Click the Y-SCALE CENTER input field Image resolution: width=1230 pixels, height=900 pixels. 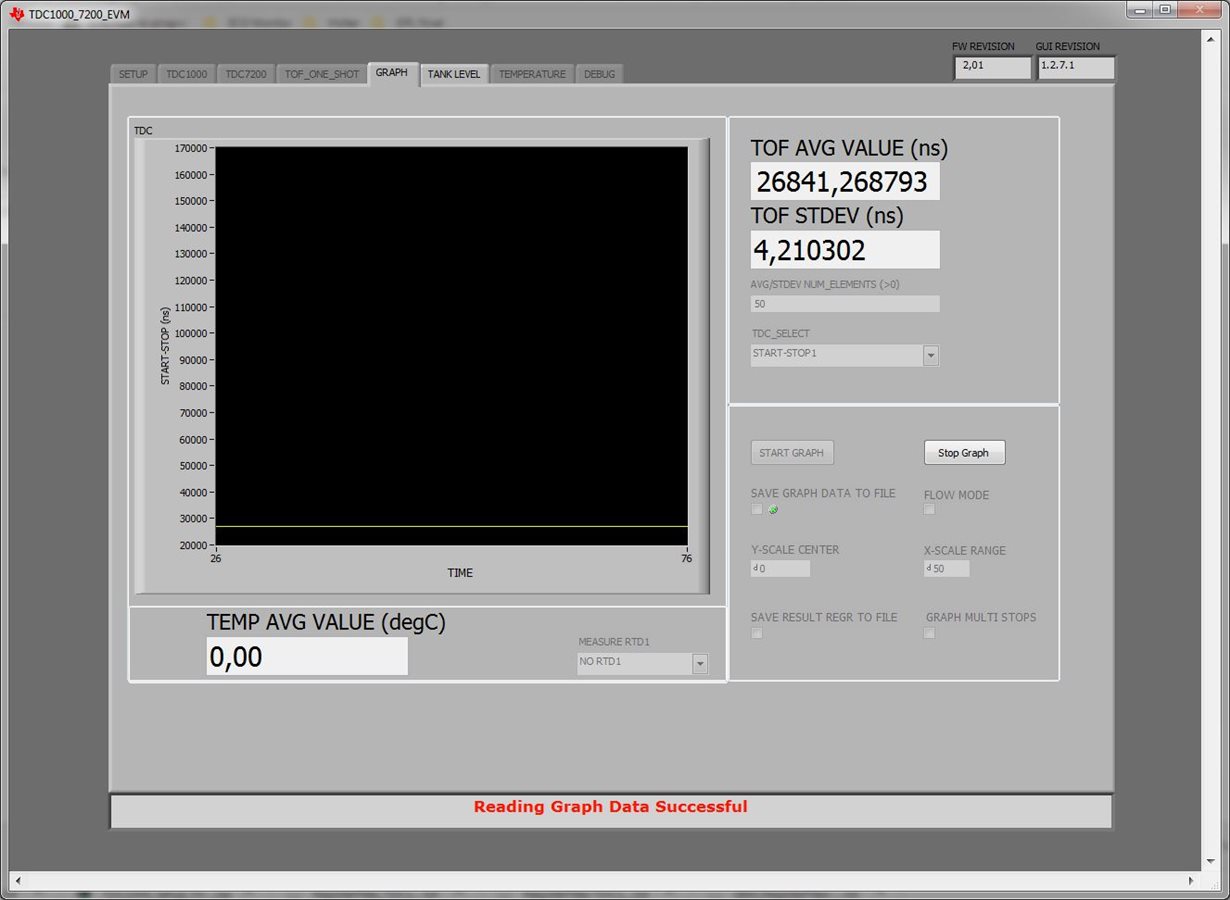point(781,568)
